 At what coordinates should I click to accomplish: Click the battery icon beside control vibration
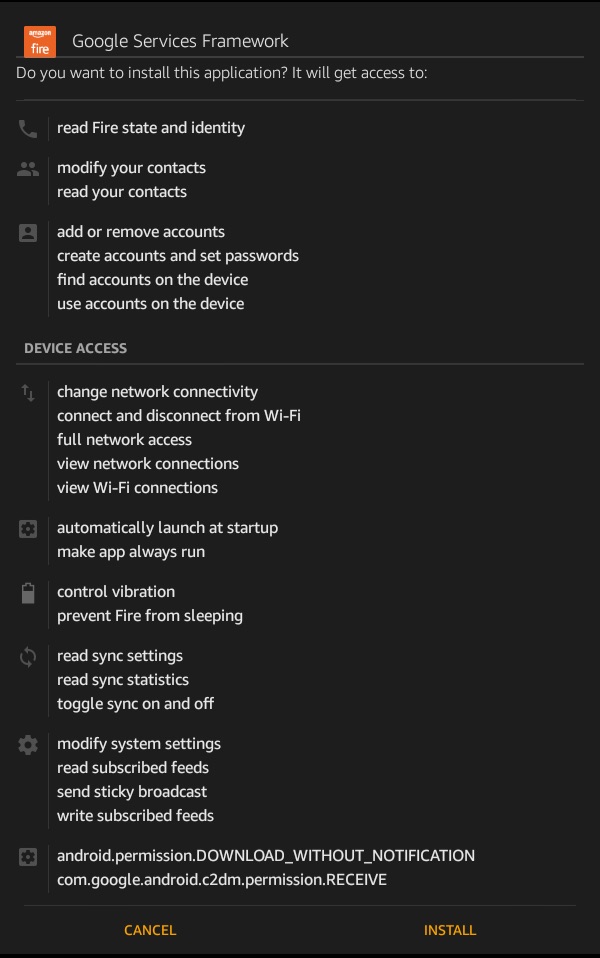pos(28,593)
